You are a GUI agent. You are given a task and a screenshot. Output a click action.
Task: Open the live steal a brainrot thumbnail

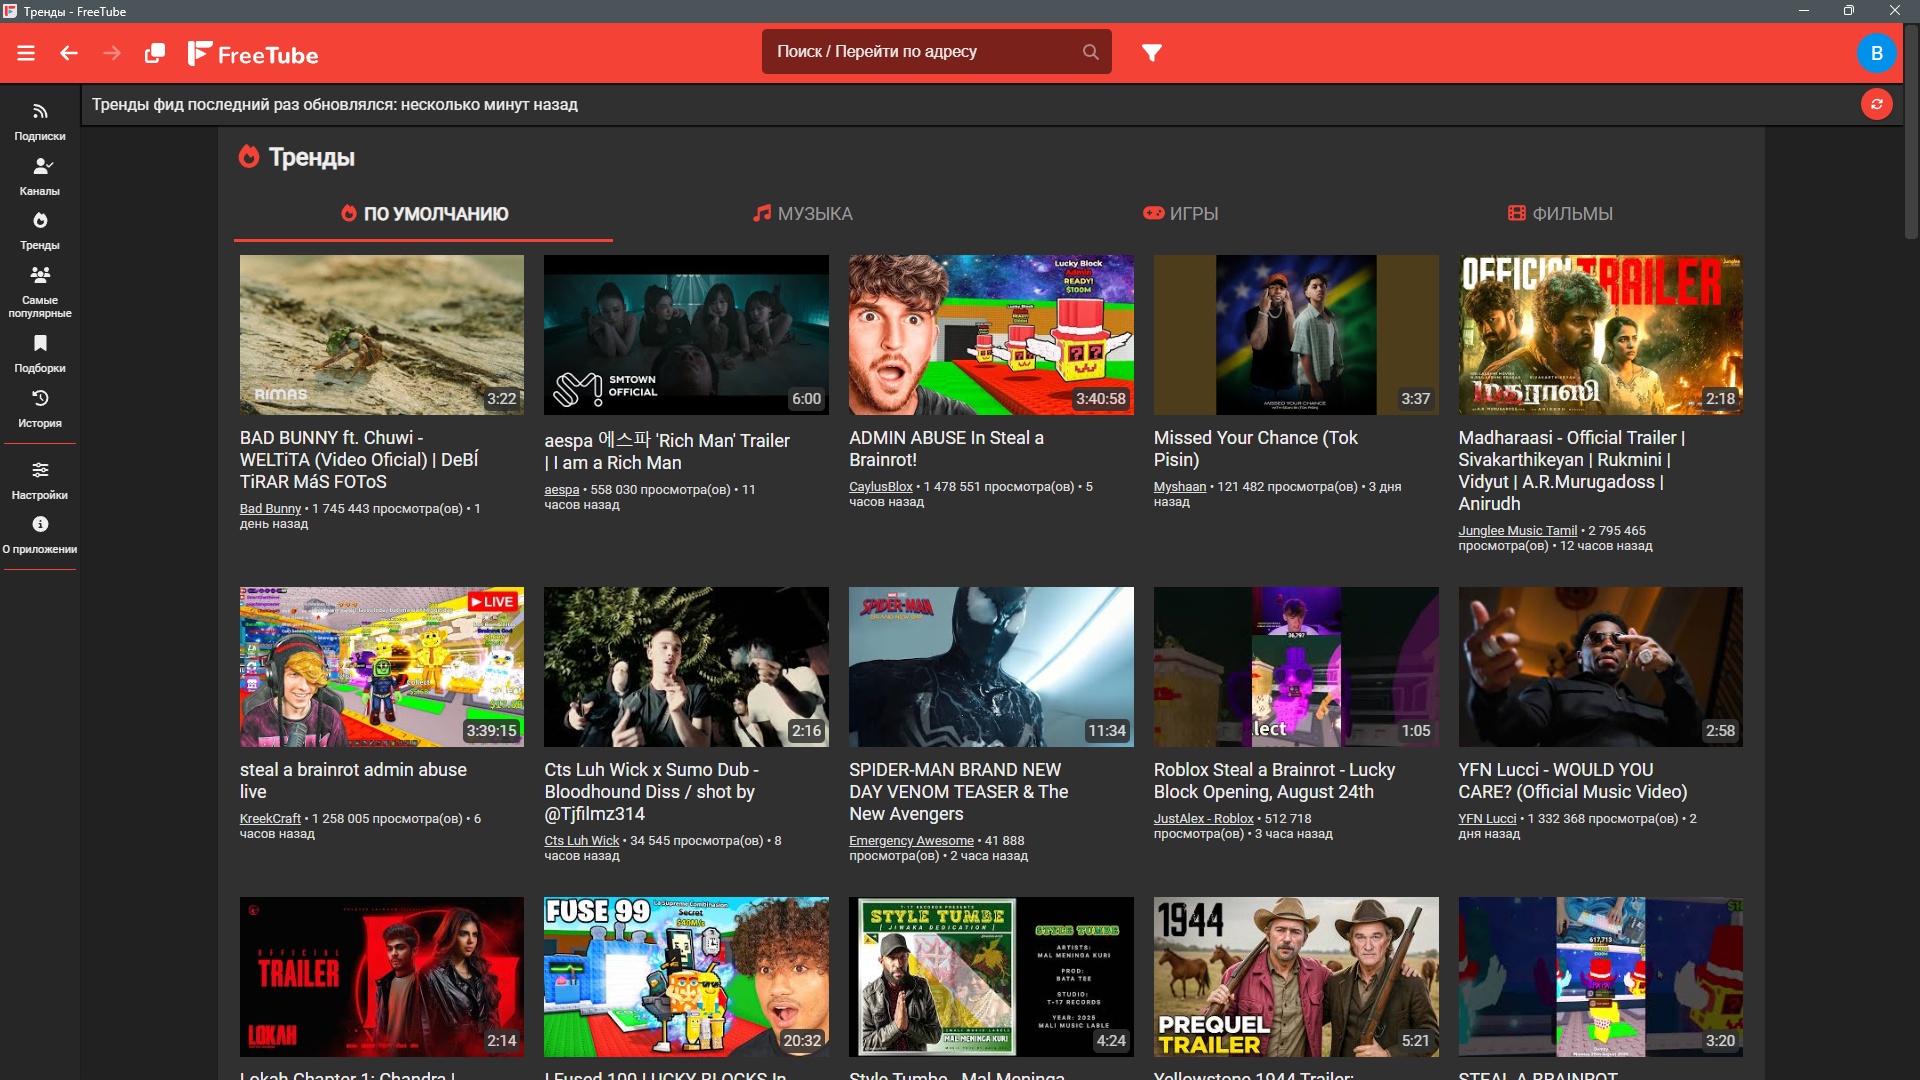point(382,667)
